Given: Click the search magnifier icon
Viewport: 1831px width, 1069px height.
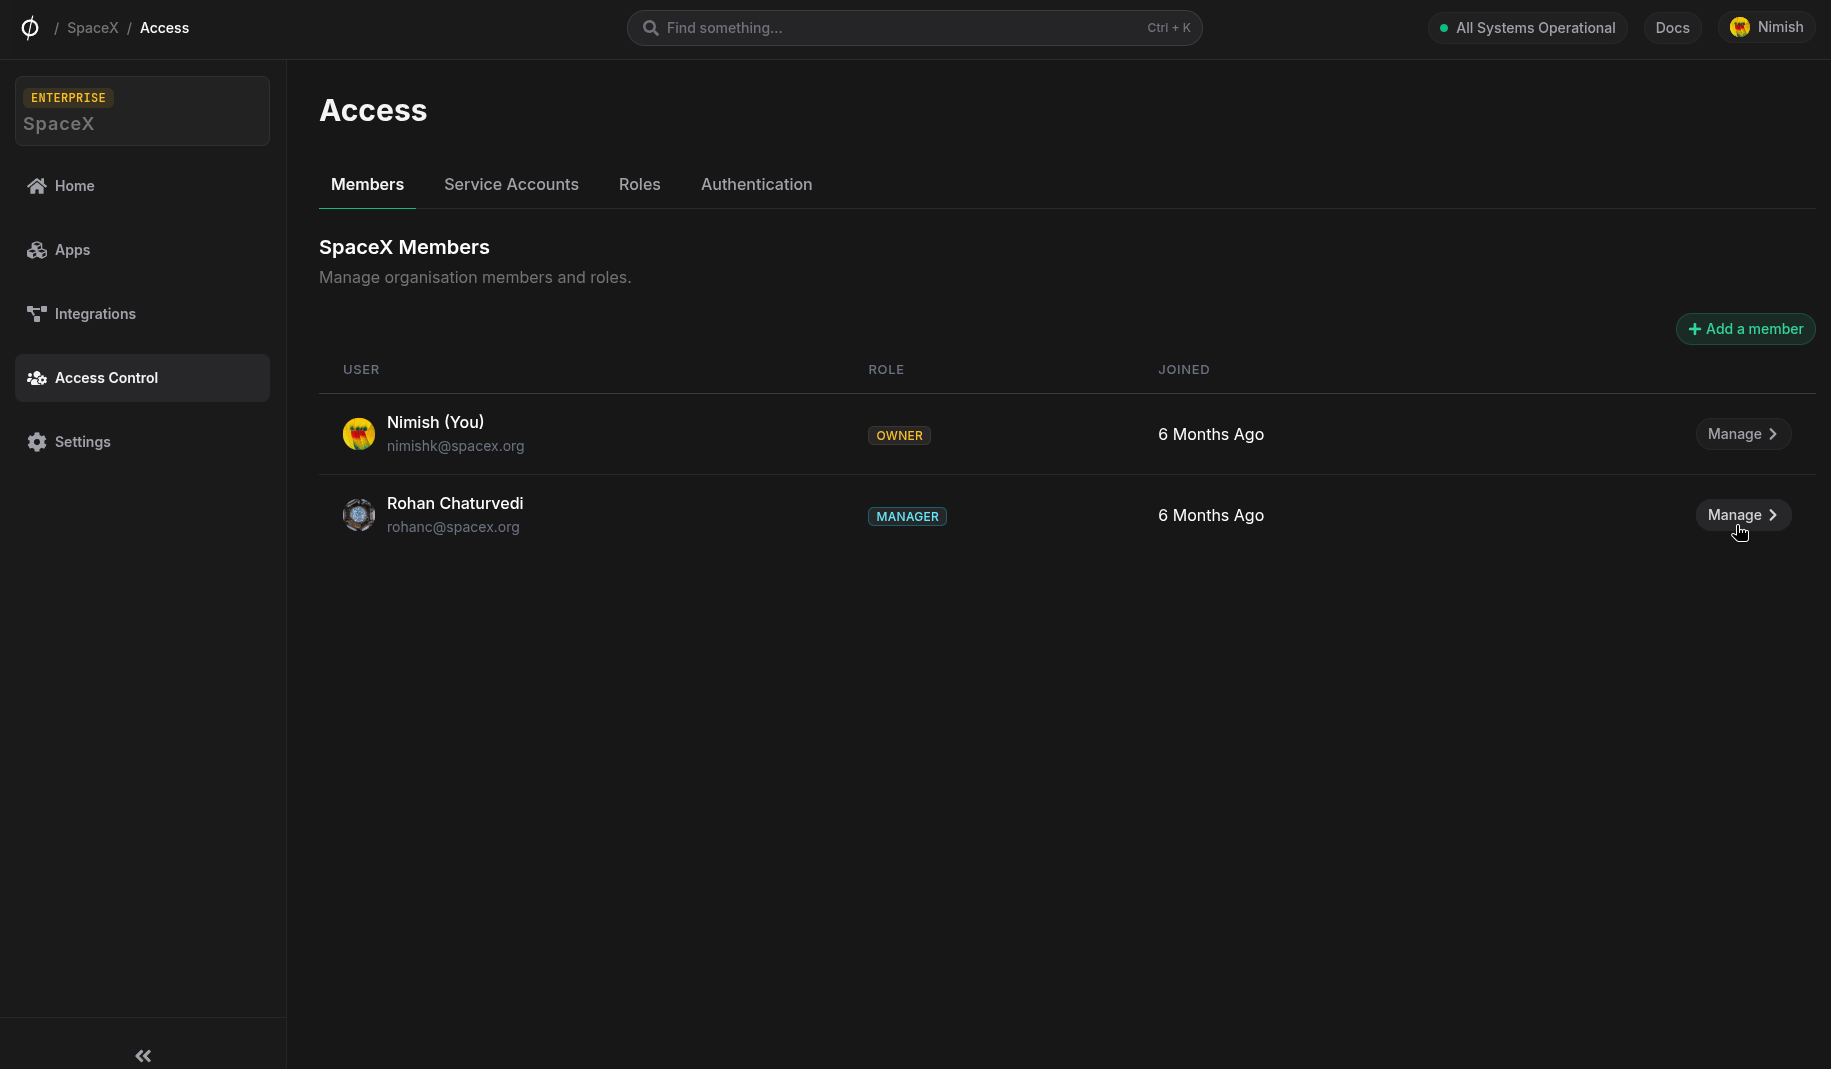Looking at the screenshot, I should point(650,28).
